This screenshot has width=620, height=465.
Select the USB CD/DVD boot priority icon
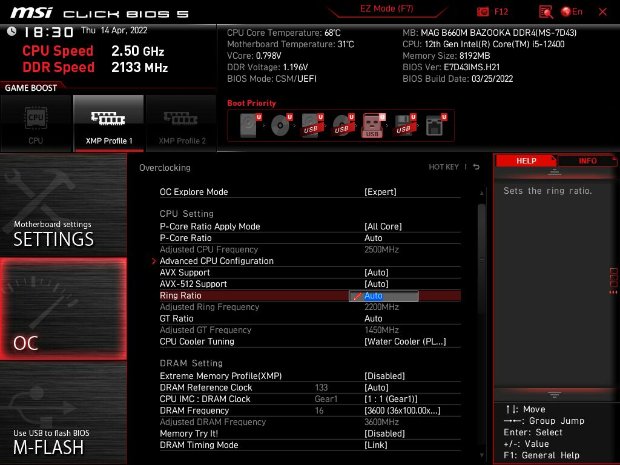[343, 125]
